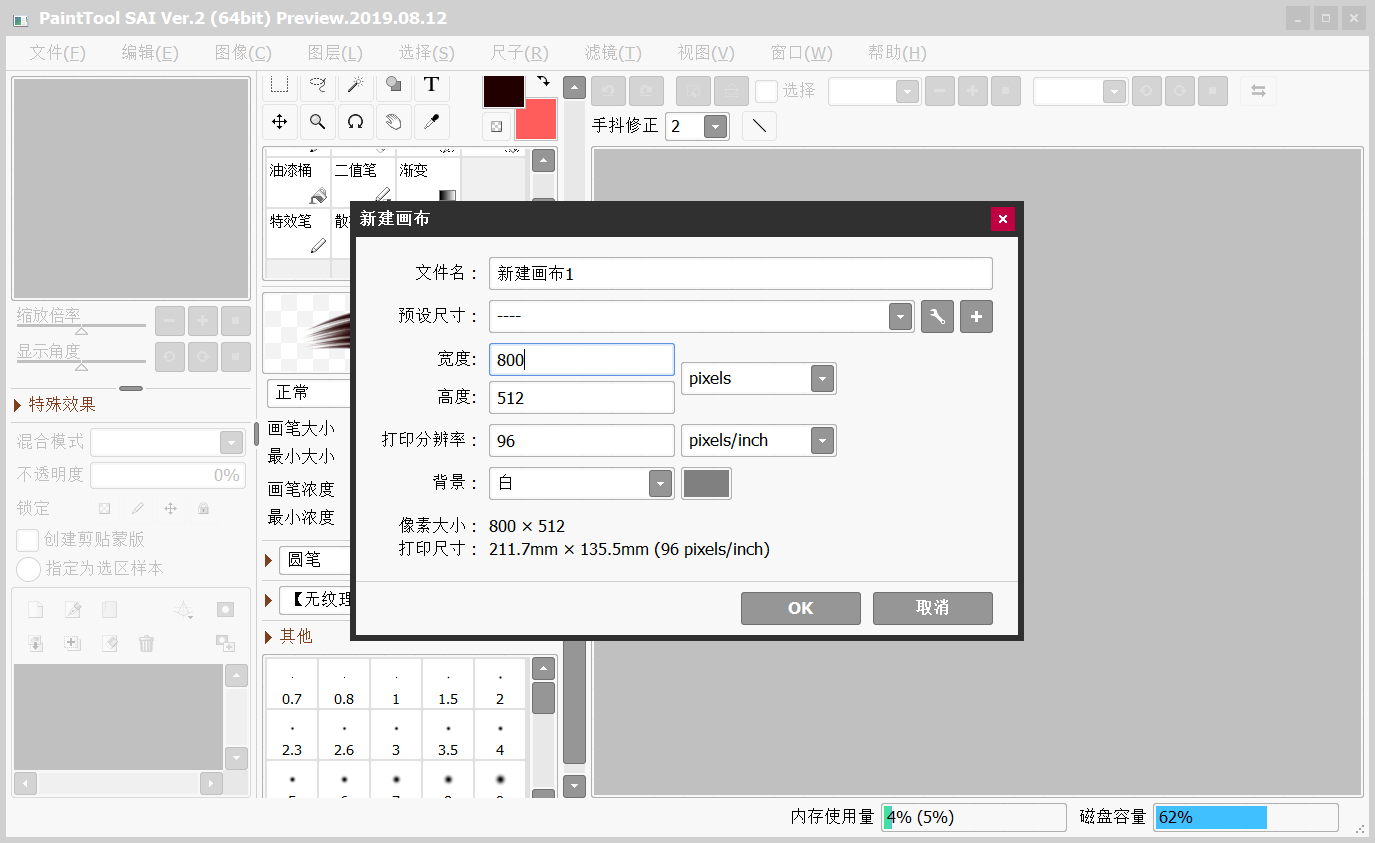Select the hand pan tool
This screenshot has width=1375, height=843.
[x=394, y=122]
